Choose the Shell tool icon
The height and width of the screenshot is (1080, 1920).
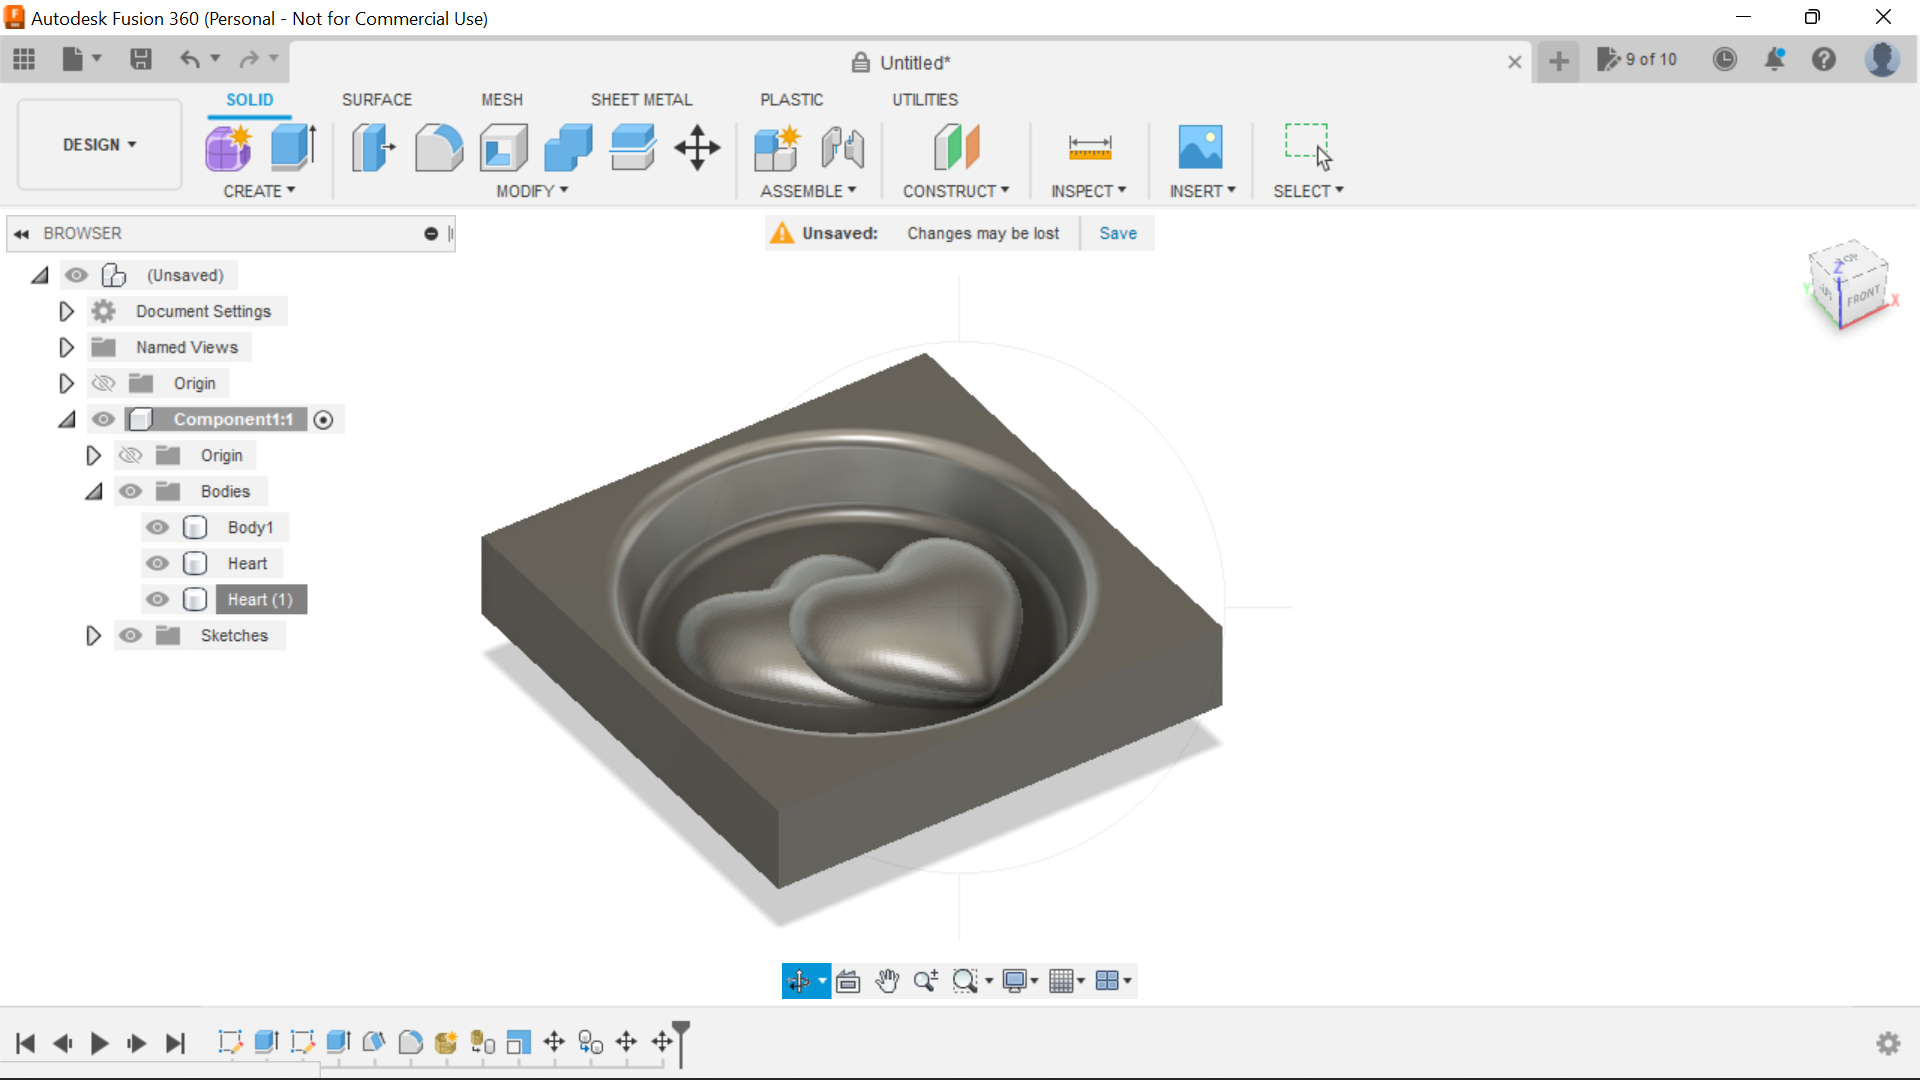pos(503,148)
